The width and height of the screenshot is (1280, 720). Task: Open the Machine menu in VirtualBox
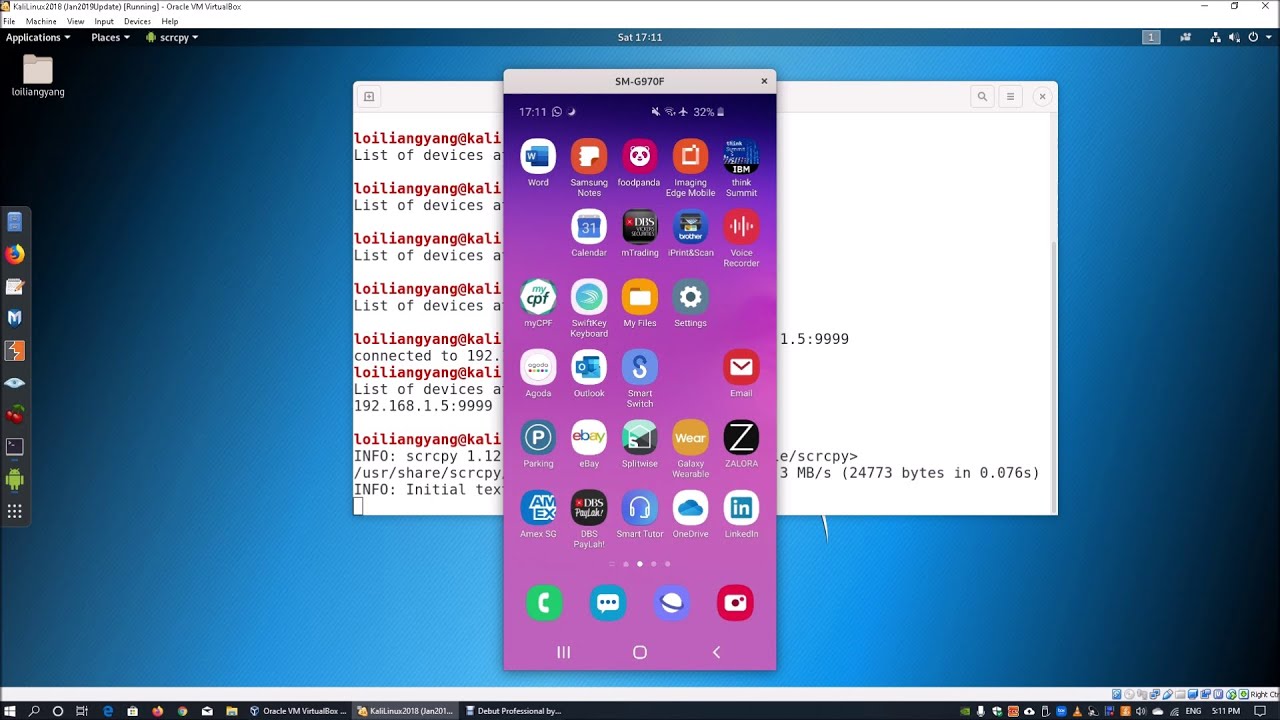[x=41, y=21]
